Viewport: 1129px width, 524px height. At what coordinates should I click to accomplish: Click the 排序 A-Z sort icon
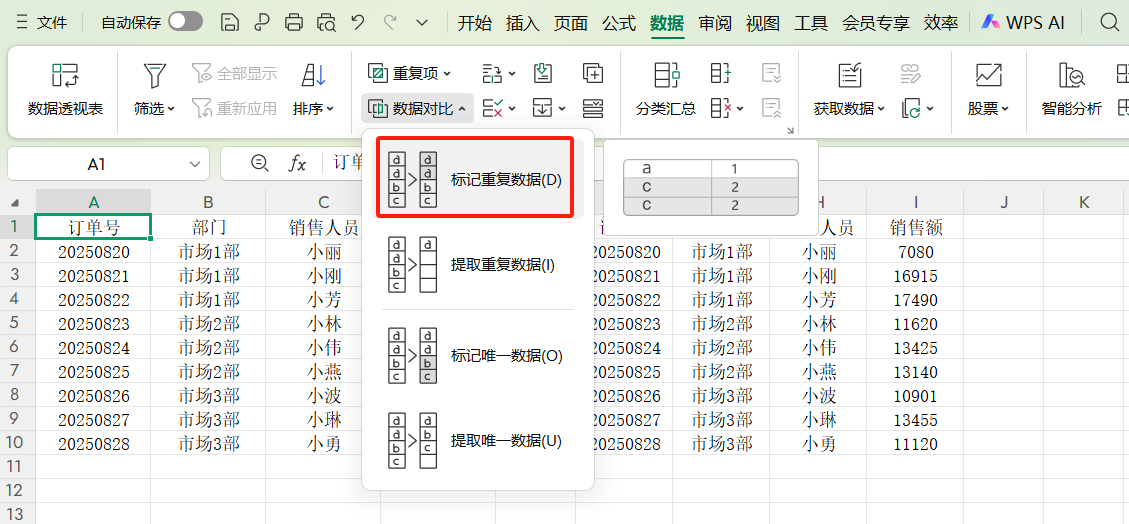[x=313, y=75]
